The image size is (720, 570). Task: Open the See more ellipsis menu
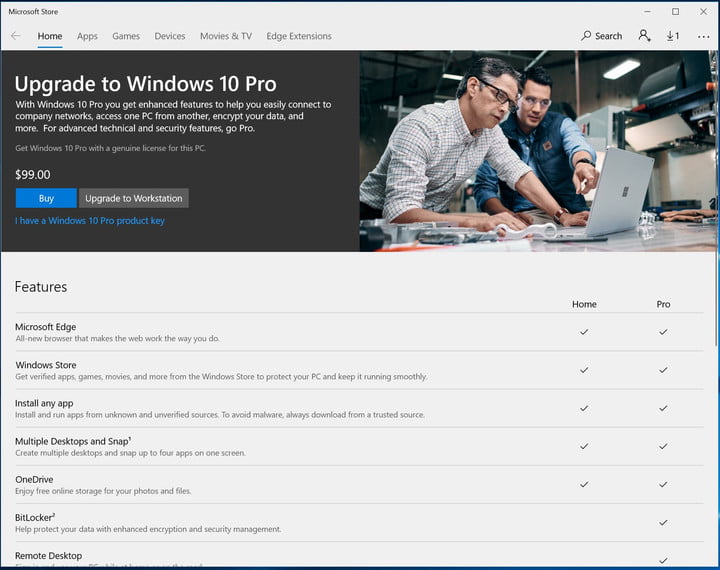(703, 36)
